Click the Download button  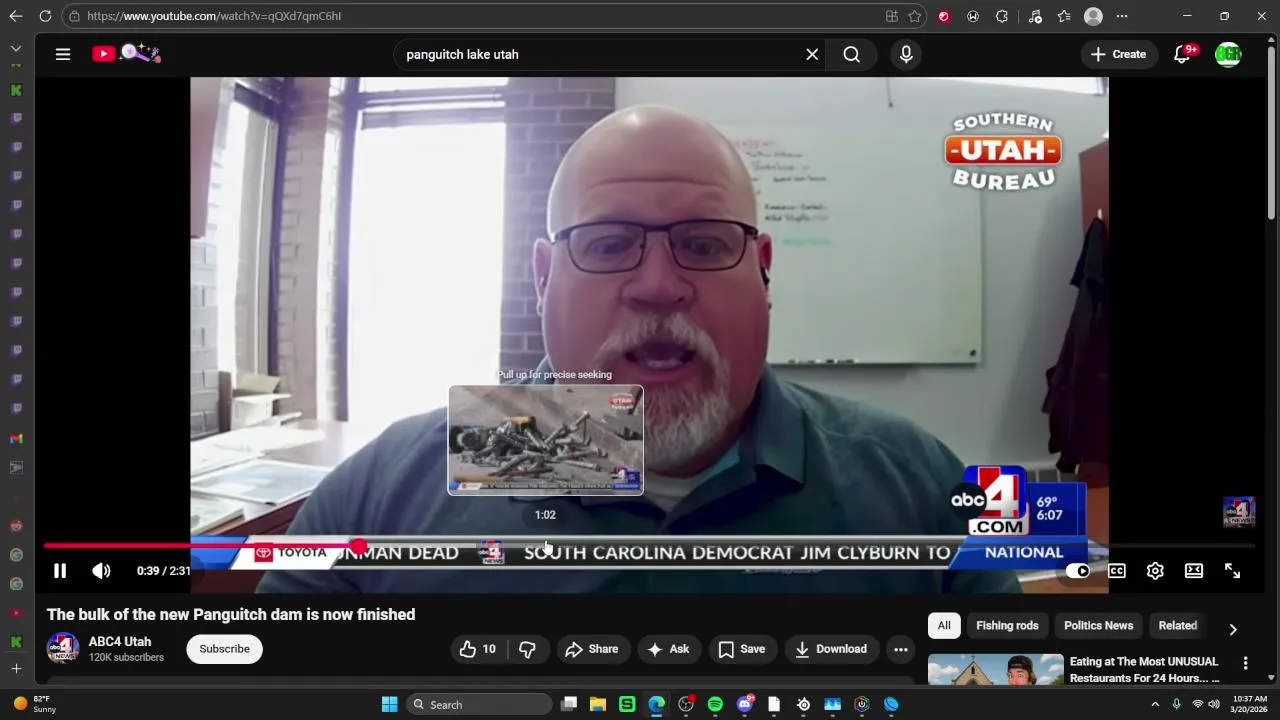click(831, 649)
